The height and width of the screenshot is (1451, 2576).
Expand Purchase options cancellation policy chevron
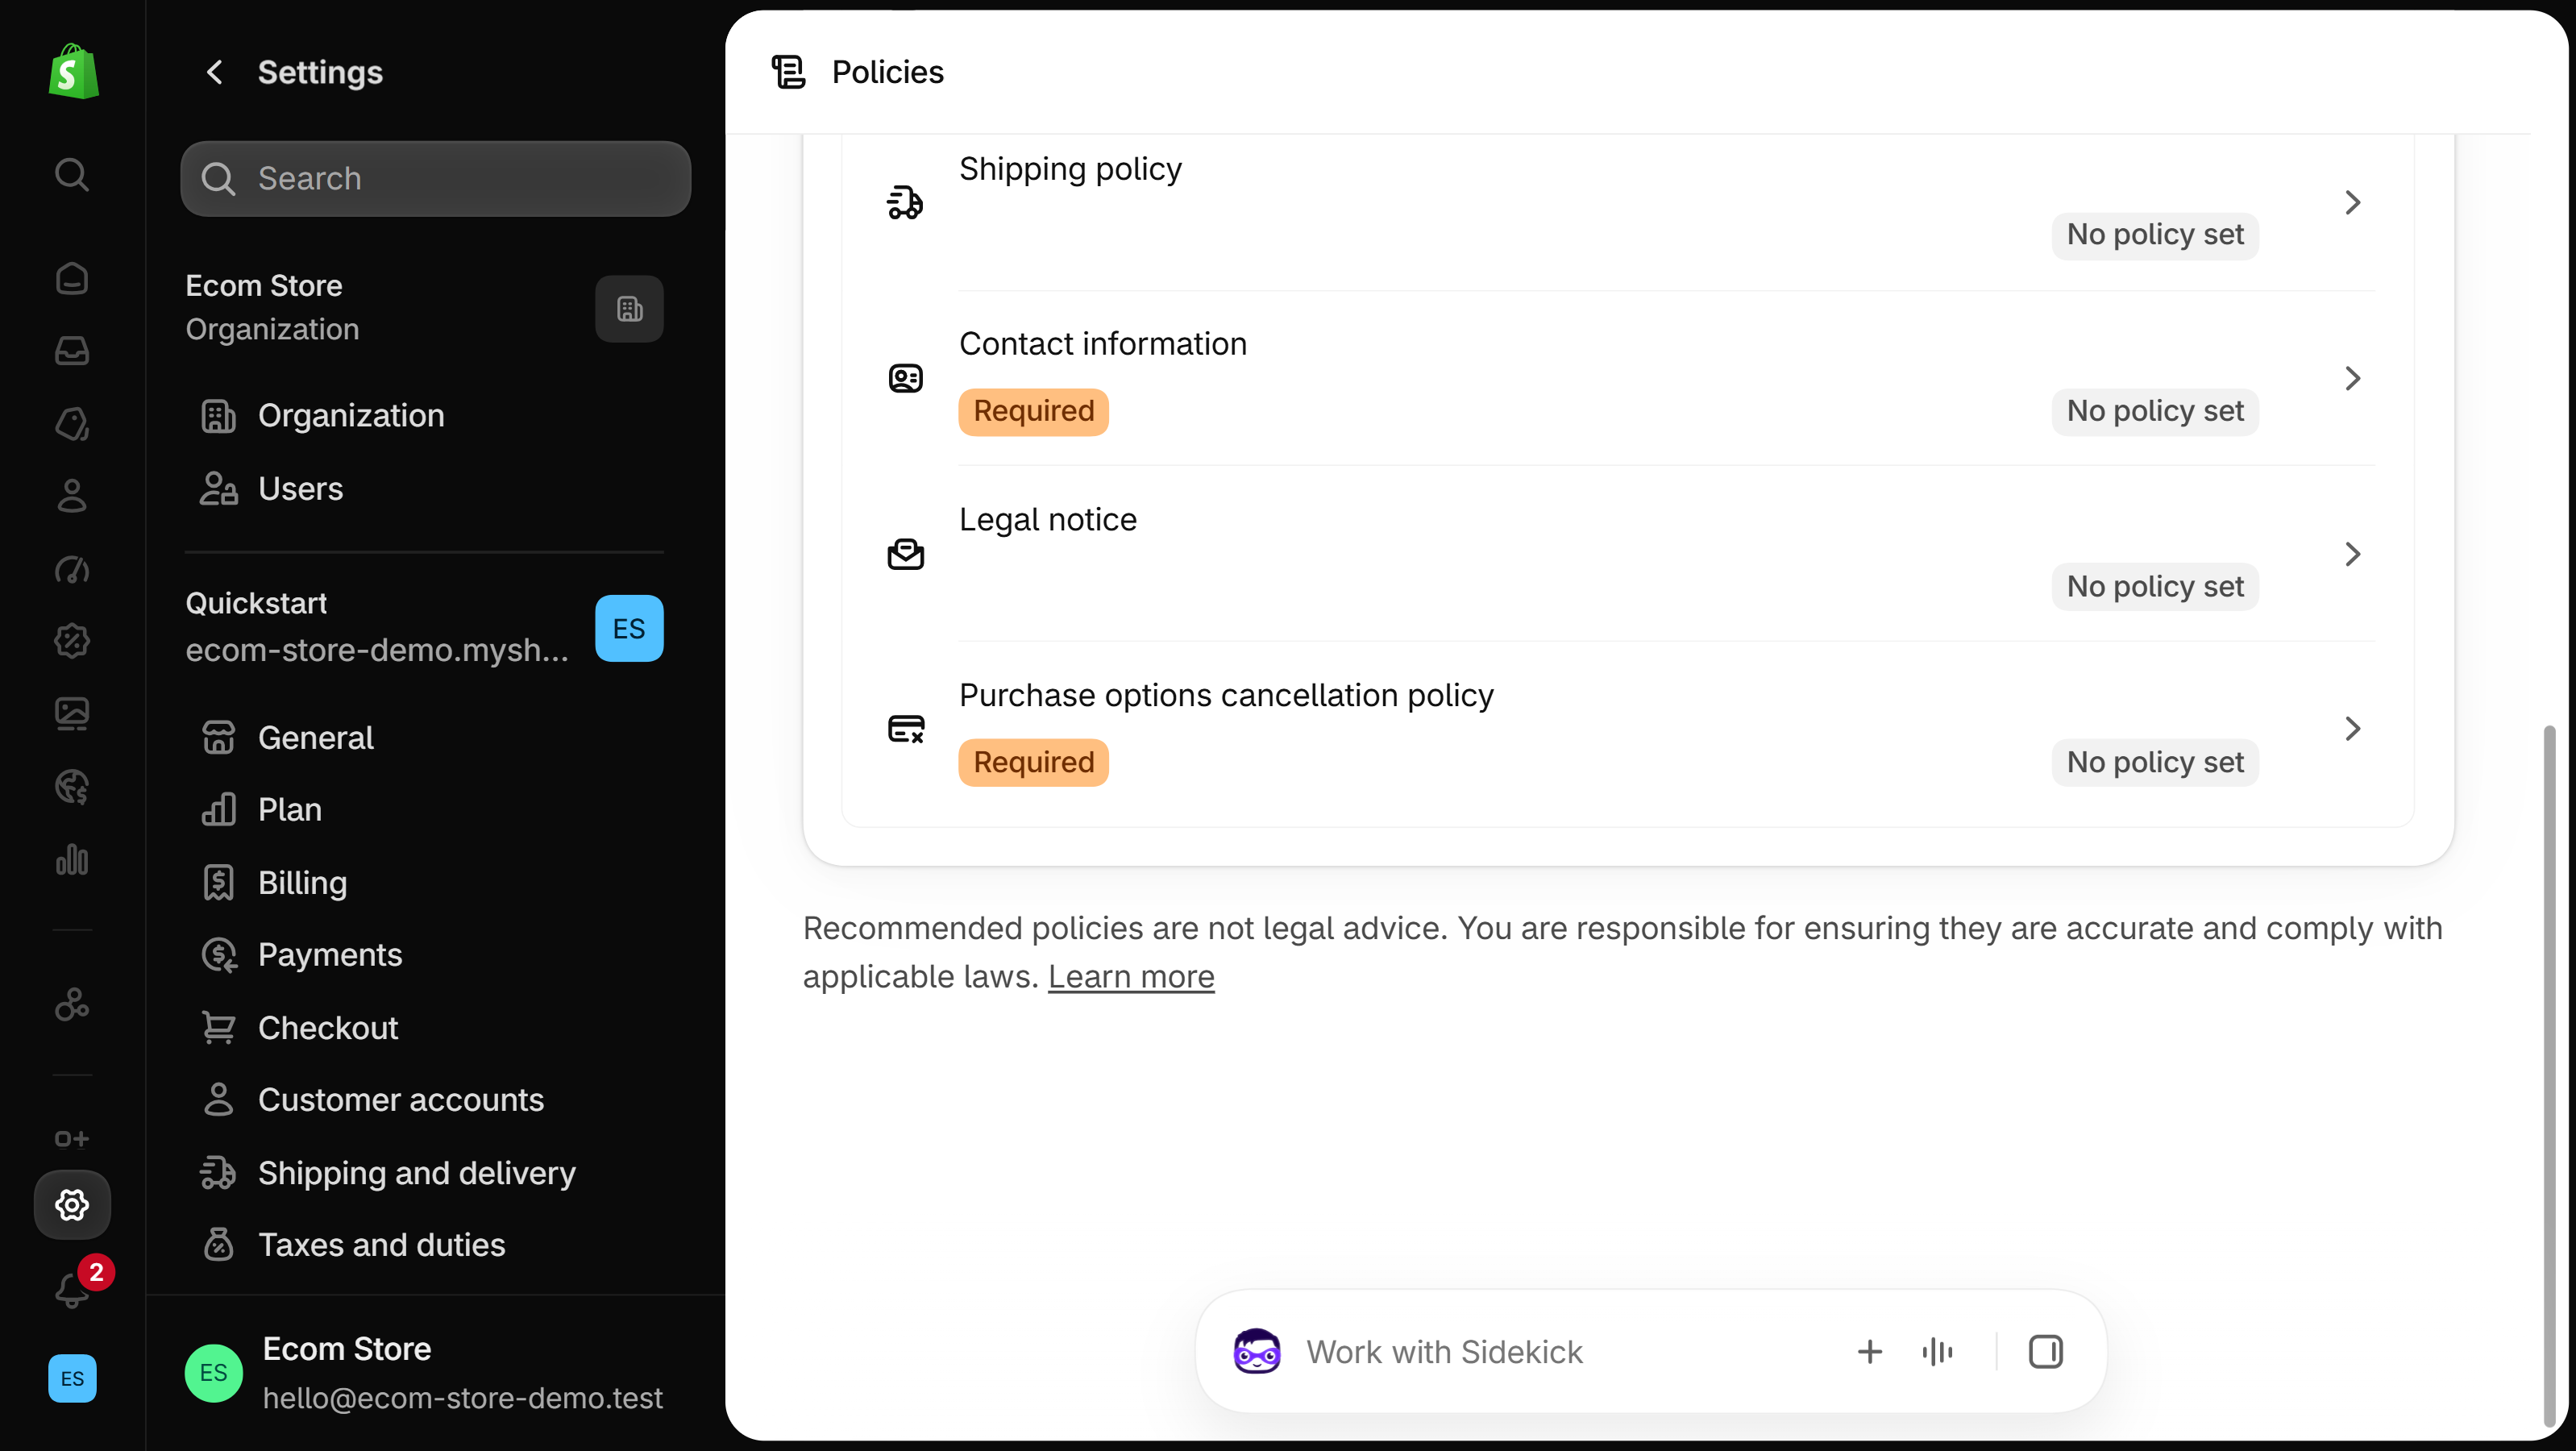(2352, 729)
